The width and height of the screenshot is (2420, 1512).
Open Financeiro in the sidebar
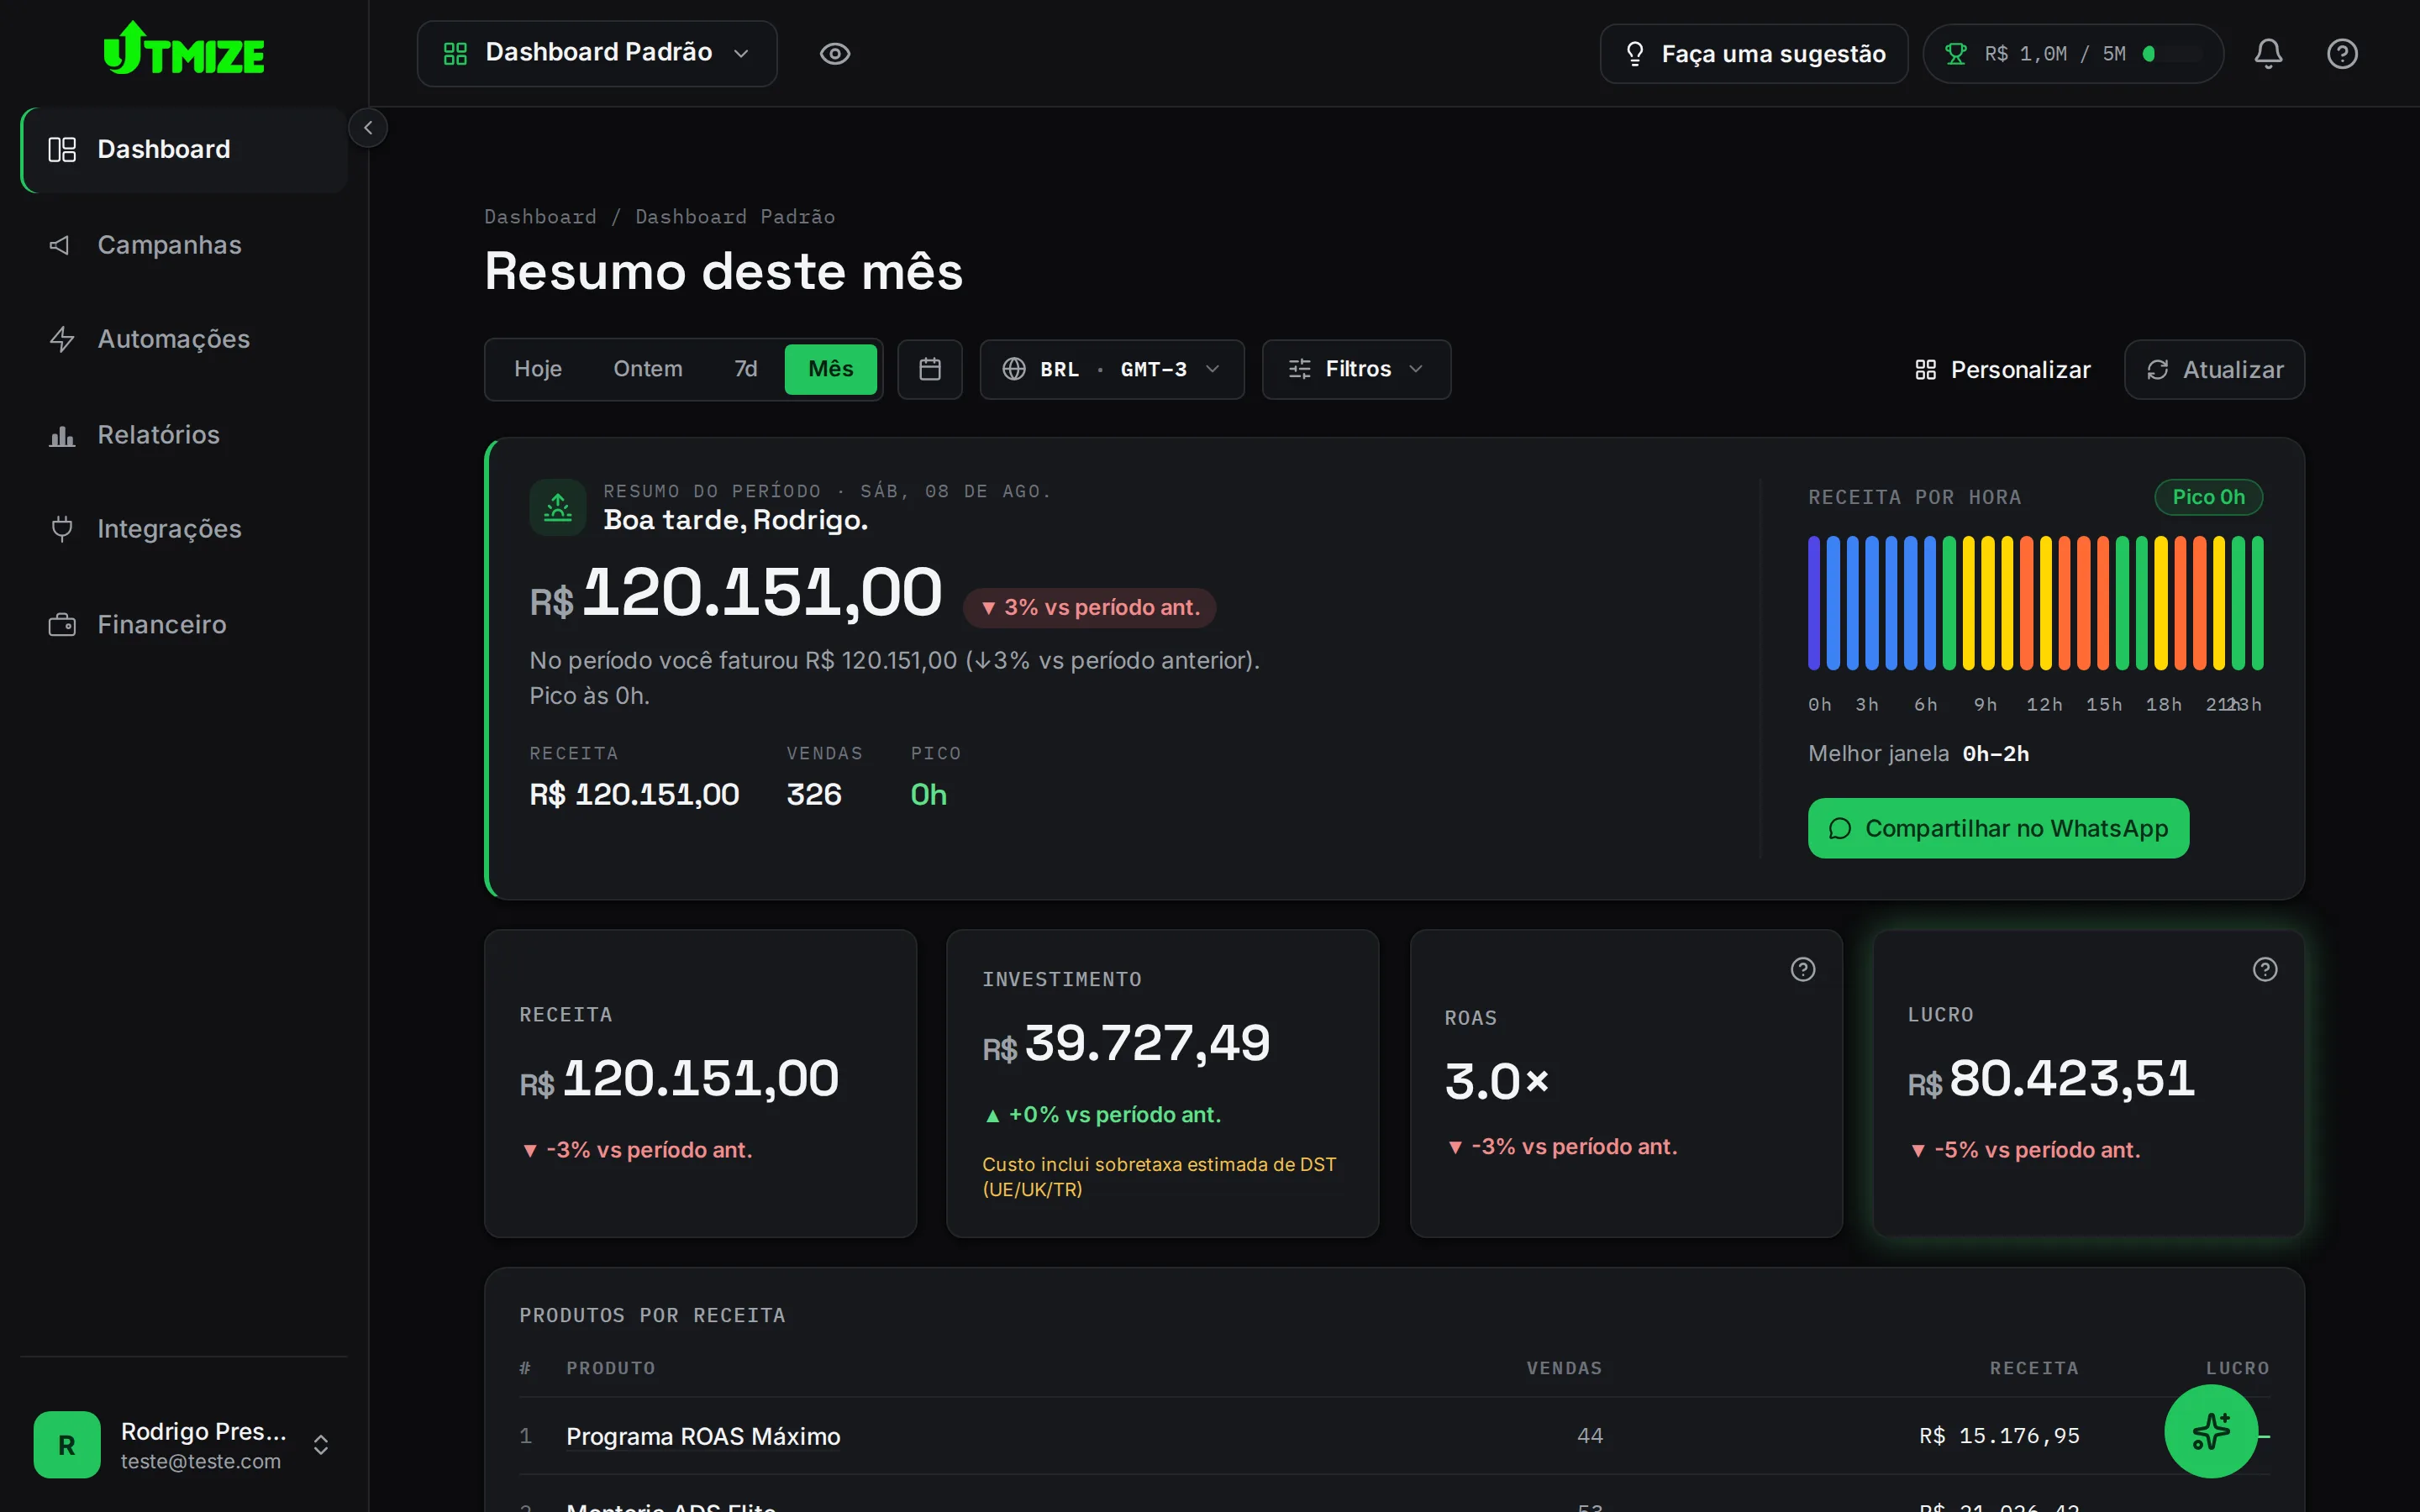pyautogui.click(x=184, y=625)
